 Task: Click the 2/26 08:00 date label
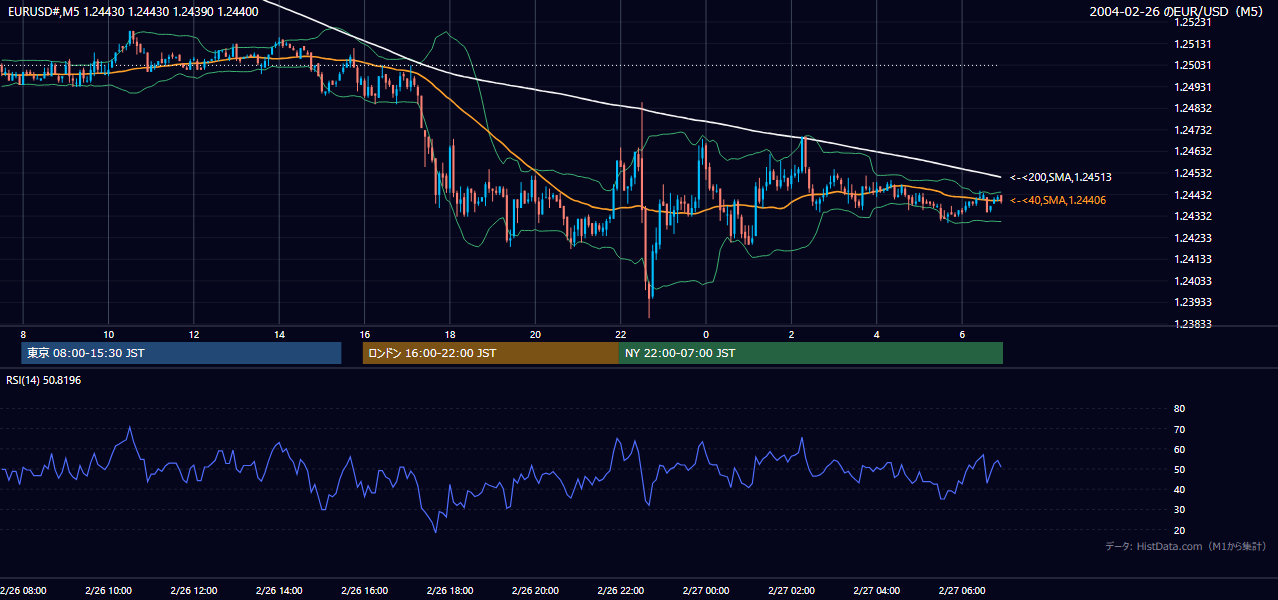[x=24, y=590]
